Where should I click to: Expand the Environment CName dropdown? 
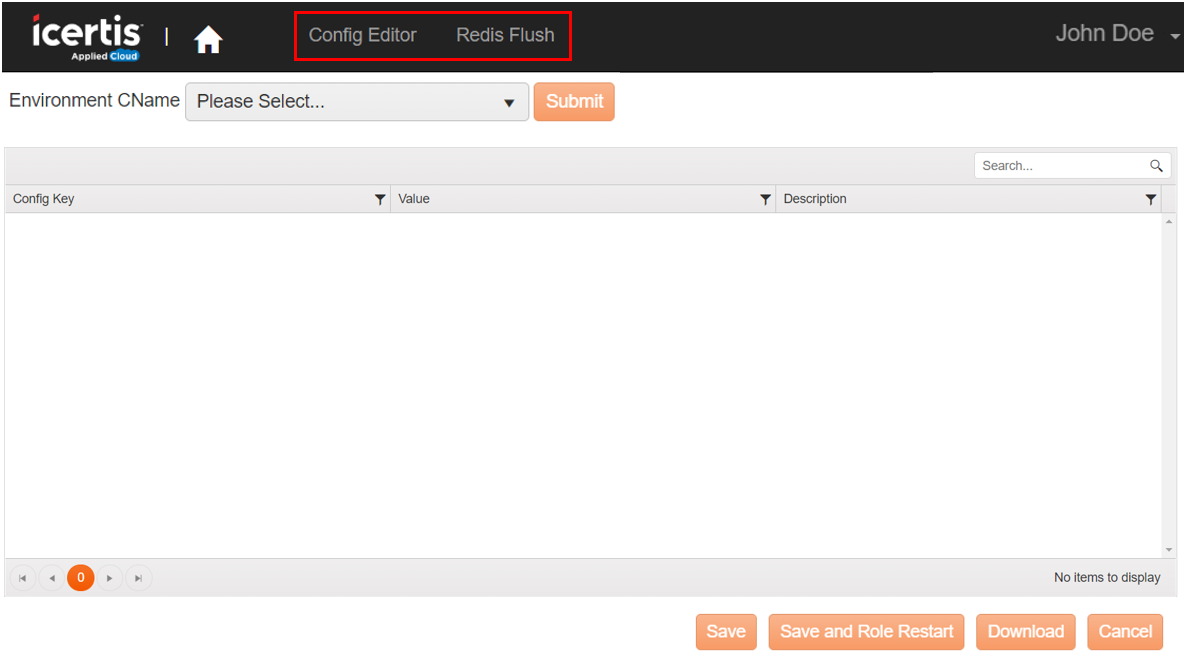(357, 102)
